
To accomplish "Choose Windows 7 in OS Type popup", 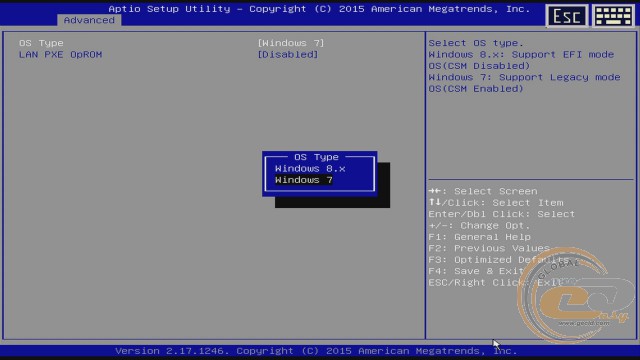I will pyautogui.click(x=304, y=180).
